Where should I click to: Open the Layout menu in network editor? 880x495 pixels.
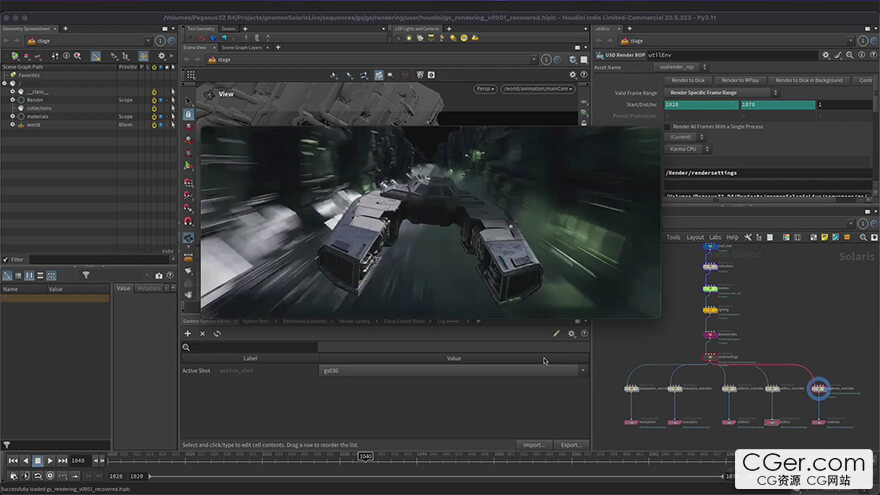click(695, 237)
